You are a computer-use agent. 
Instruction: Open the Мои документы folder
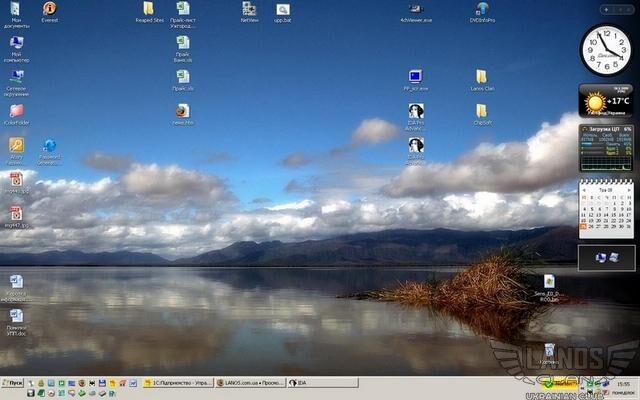point(16,9)
